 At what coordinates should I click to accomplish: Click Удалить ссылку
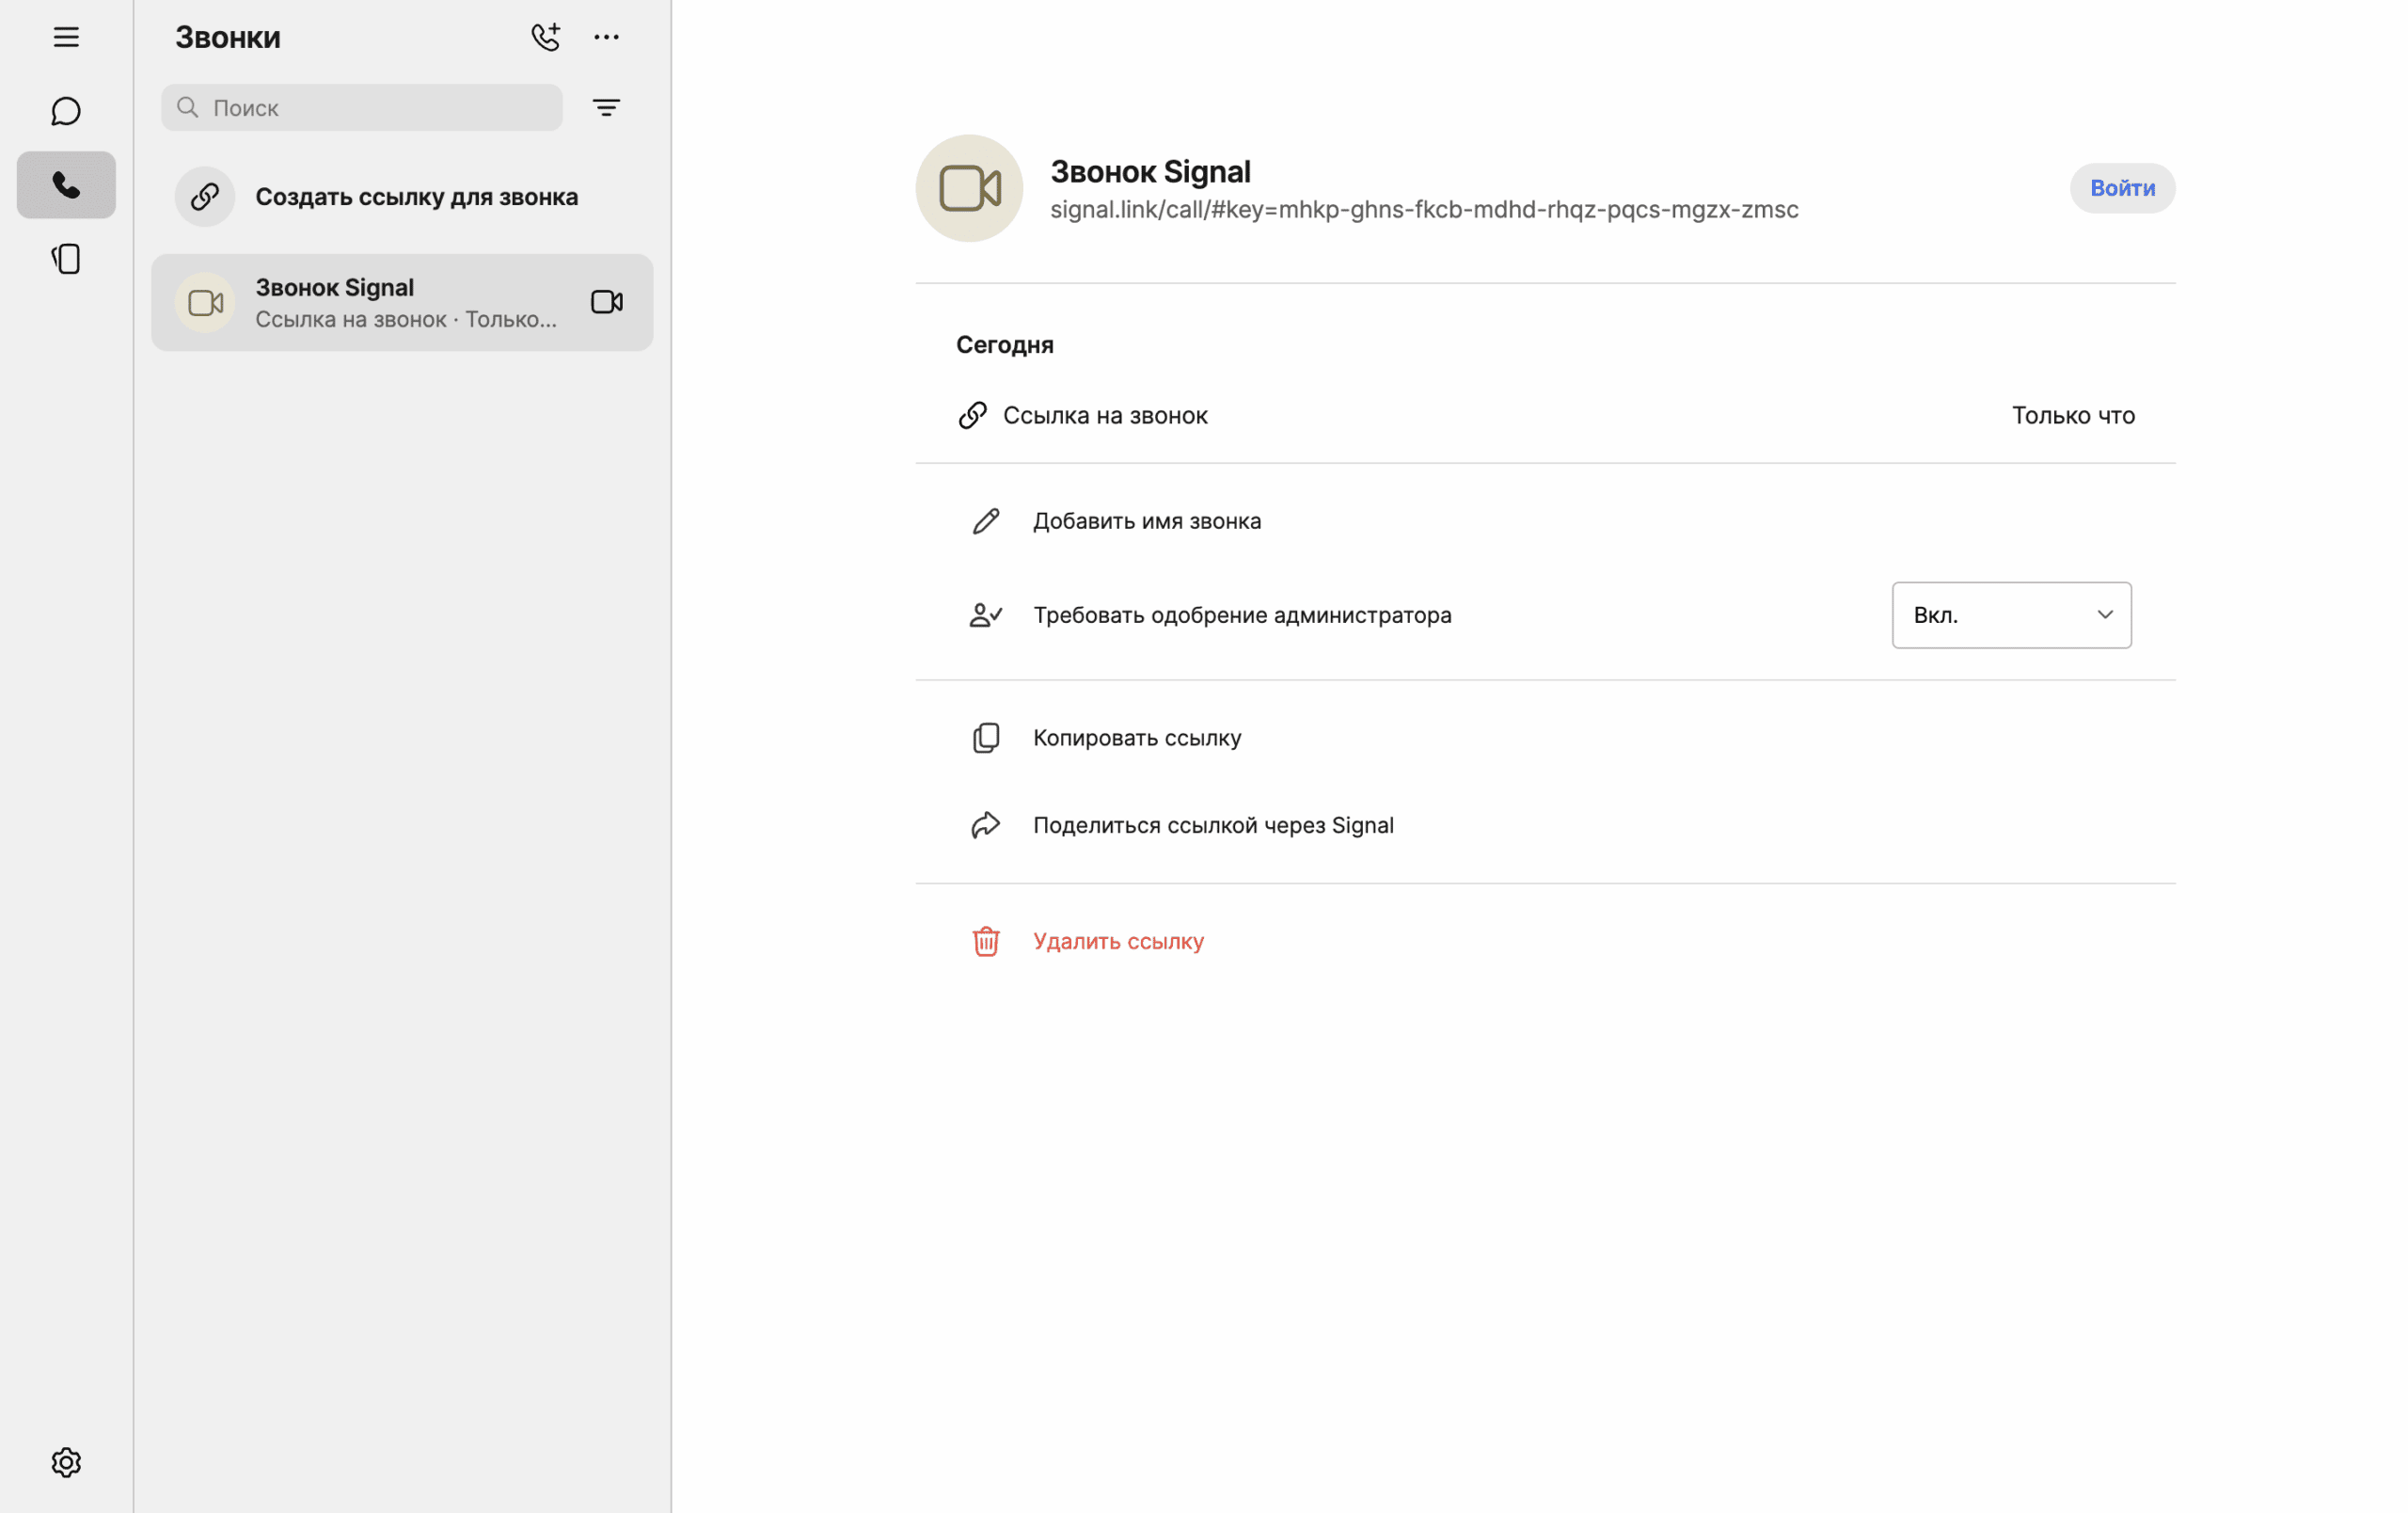click(x=1118, y=941)
